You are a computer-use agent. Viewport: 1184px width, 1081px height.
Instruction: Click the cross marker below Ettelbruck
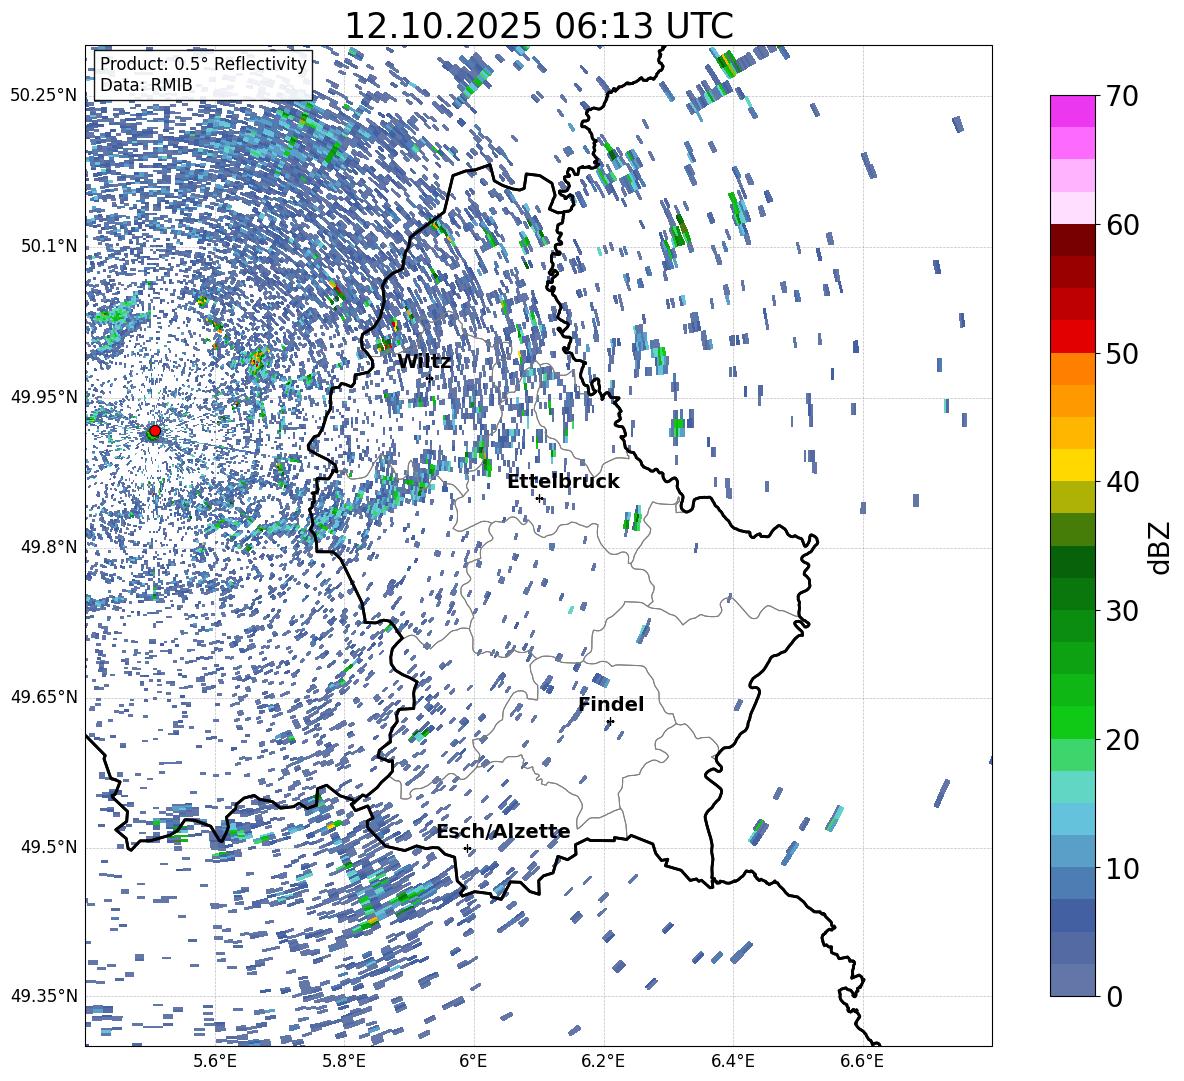pos(539,498)
